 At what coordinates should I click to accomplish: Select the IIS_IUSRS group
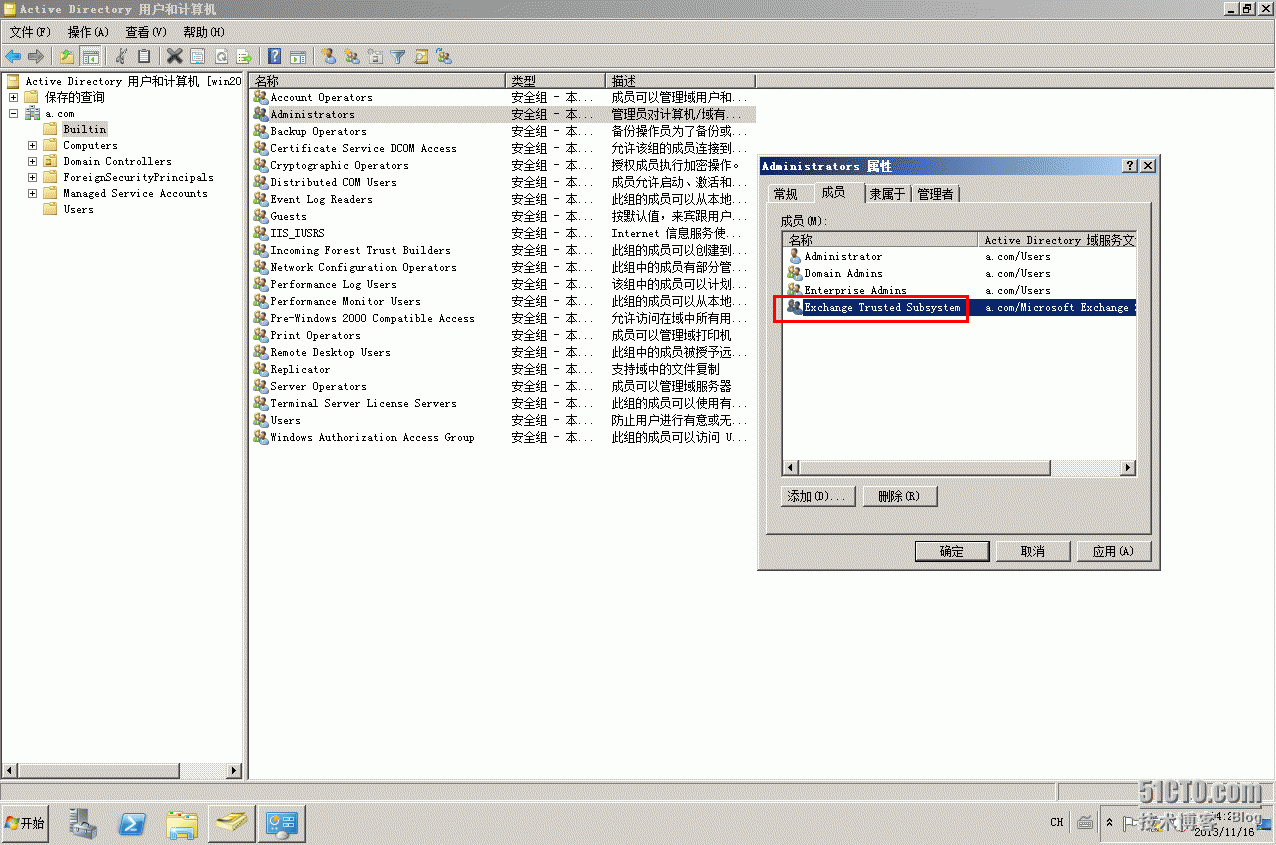pyautogui.click(x=297, y=233)
